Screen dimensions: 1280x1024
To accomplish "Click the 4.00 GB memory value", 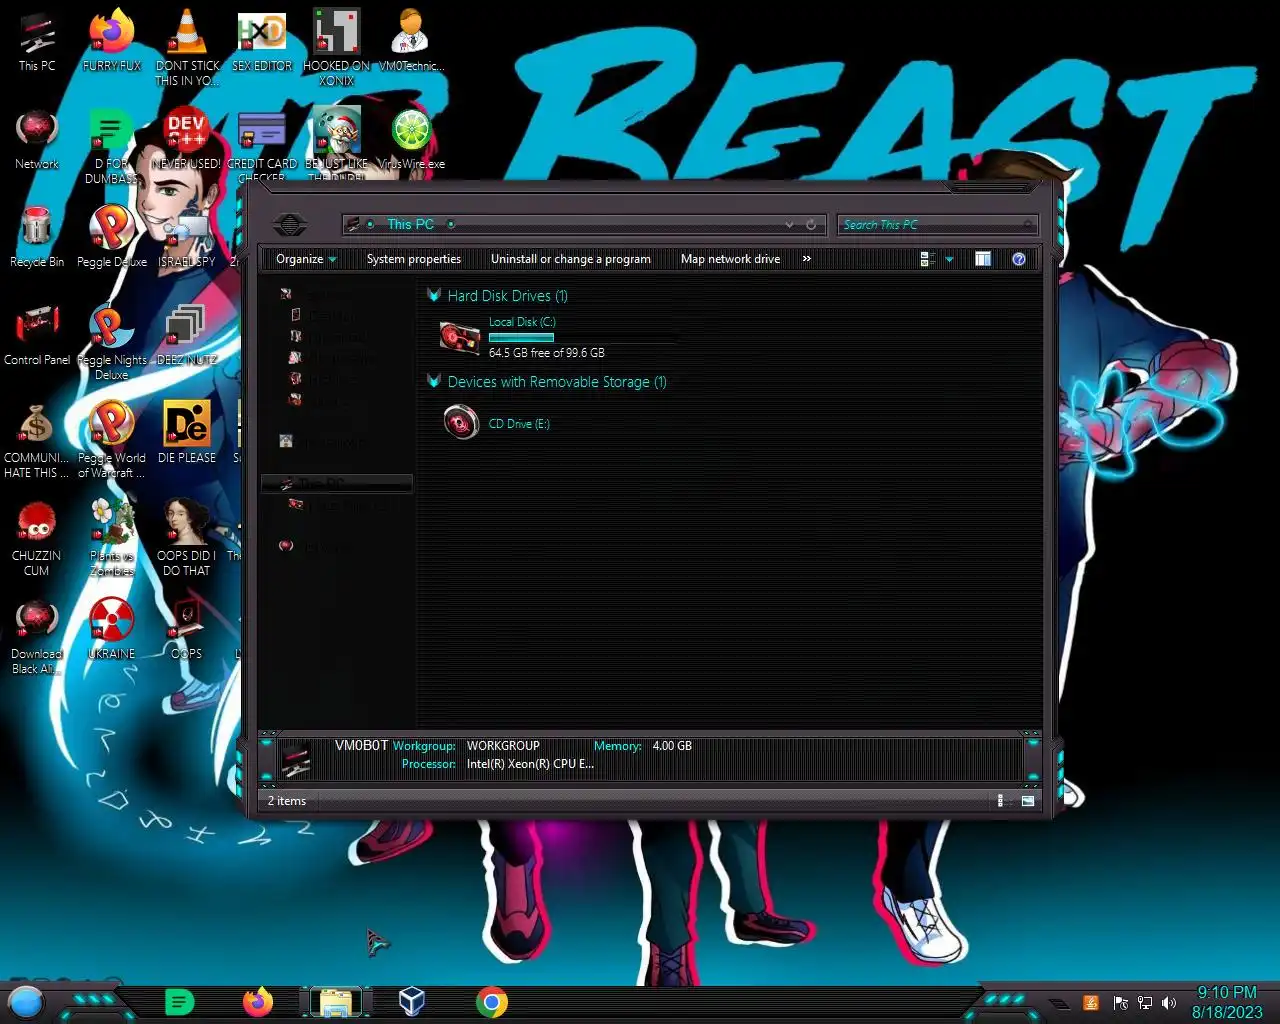I will point(672,746).
